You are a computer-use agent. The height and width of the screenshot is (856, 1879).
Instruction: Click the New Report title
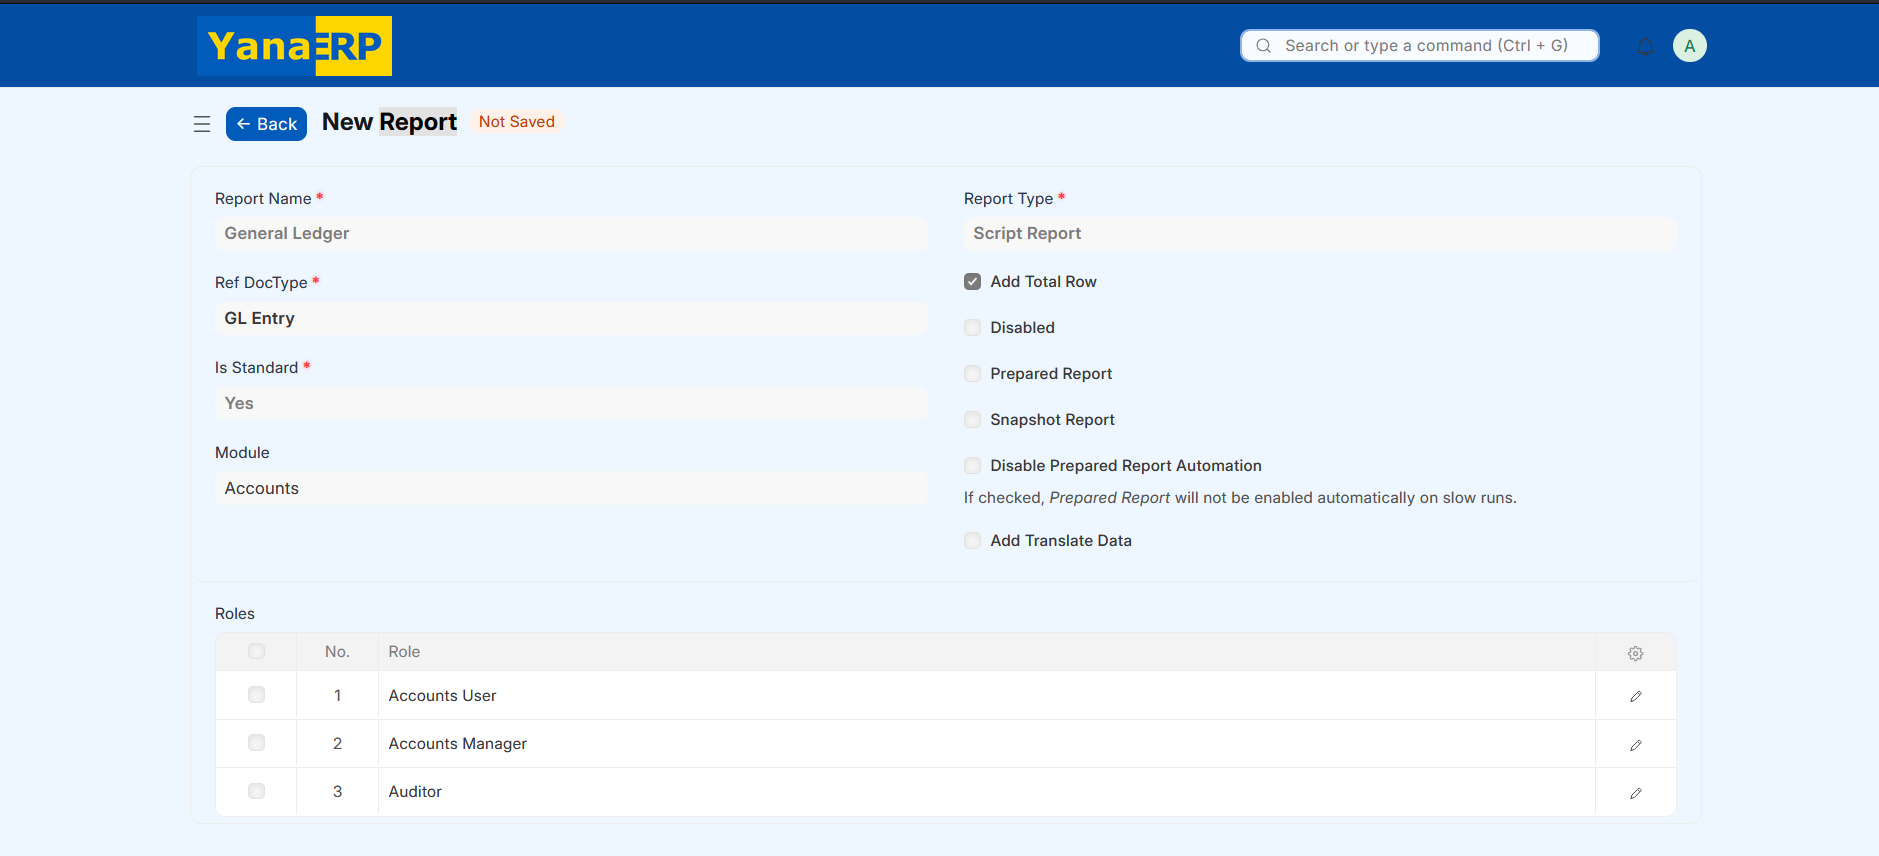389,122
